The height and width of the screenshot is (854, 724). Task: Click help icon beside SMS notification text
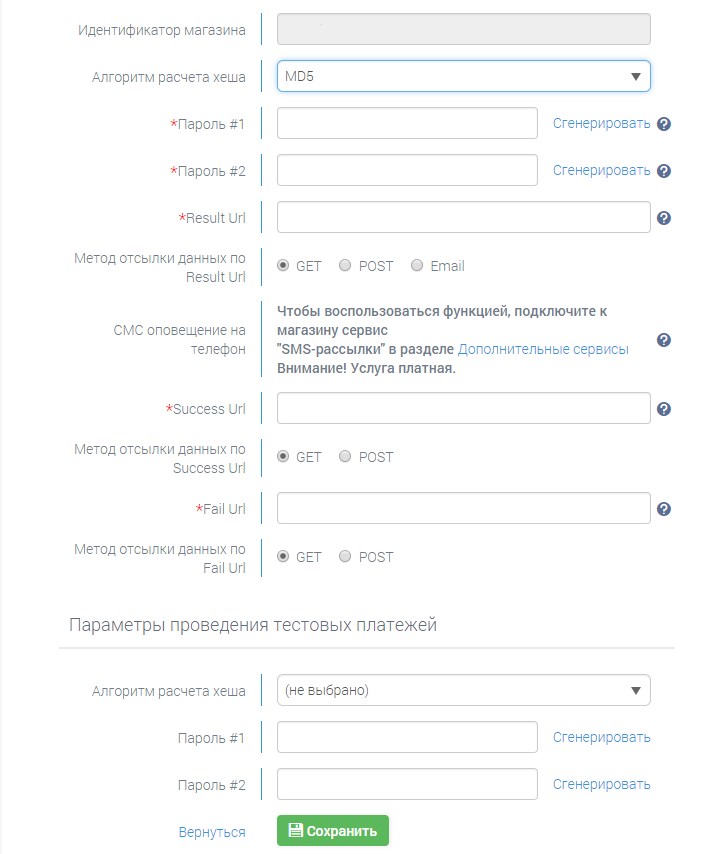pos(664,340)
